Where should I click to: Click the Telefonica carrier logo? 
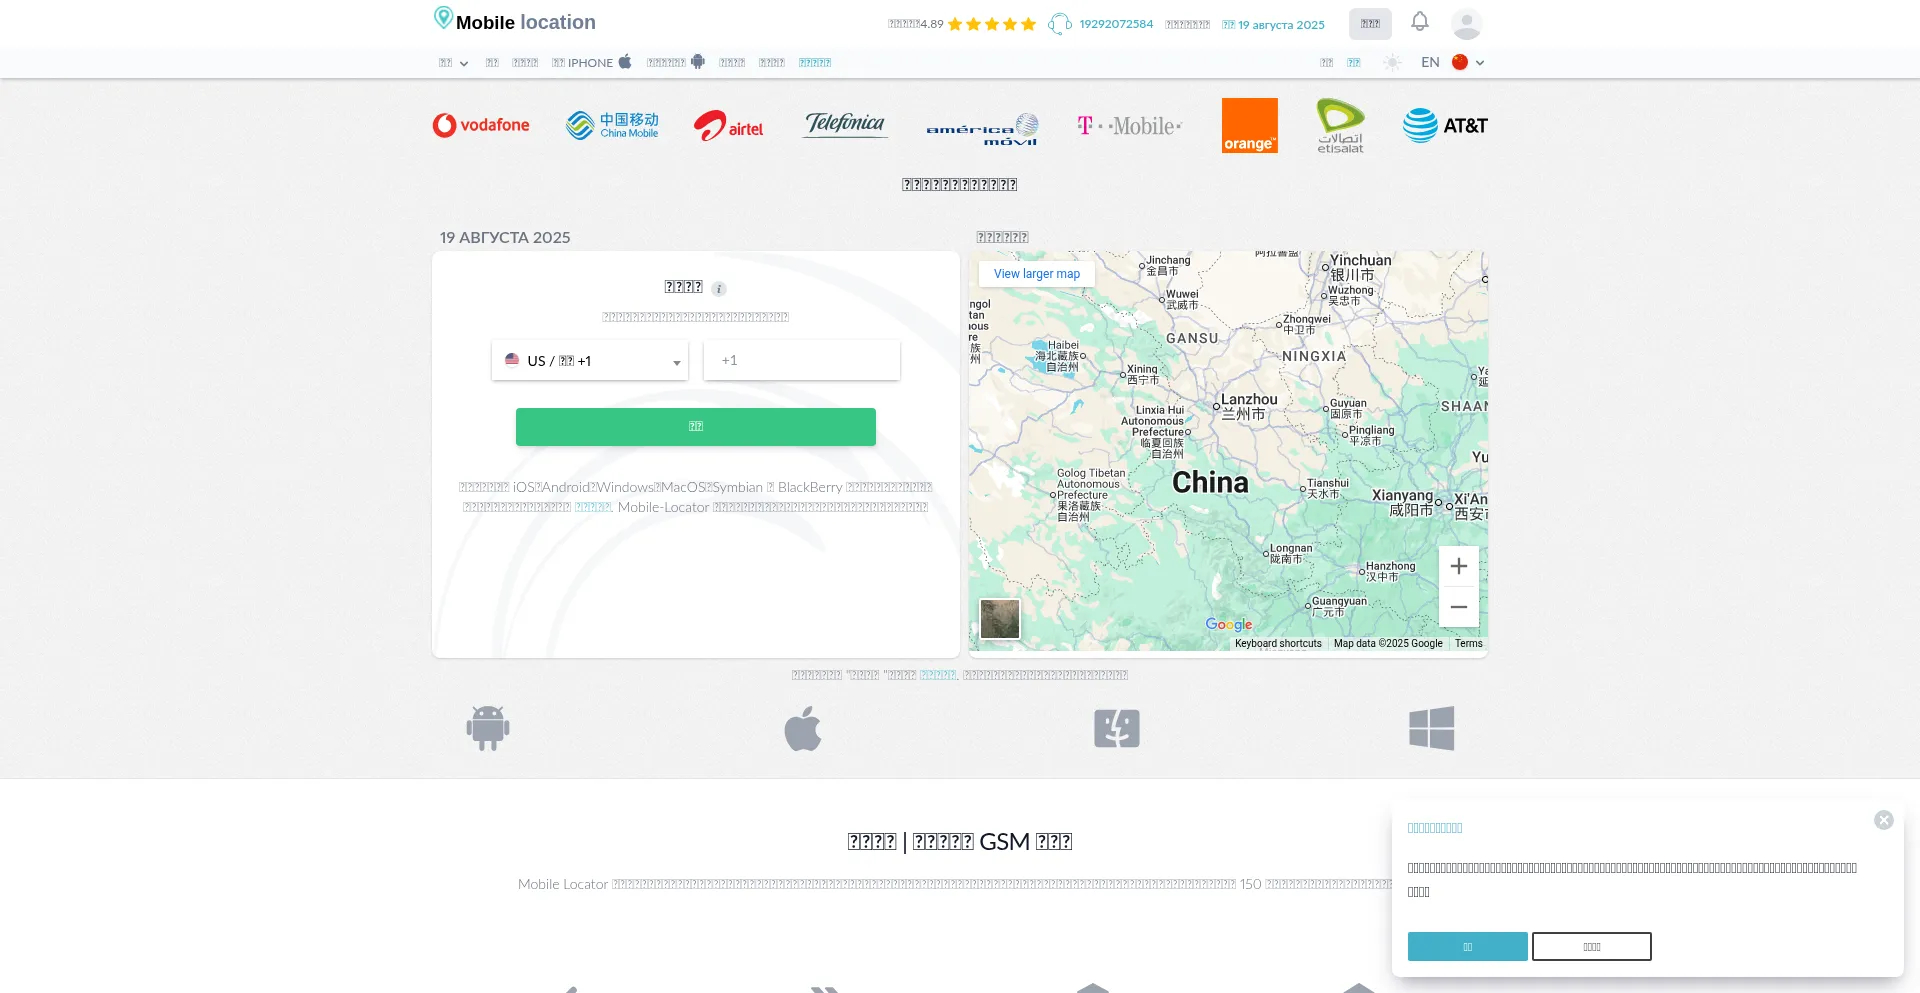click(846, 124)
